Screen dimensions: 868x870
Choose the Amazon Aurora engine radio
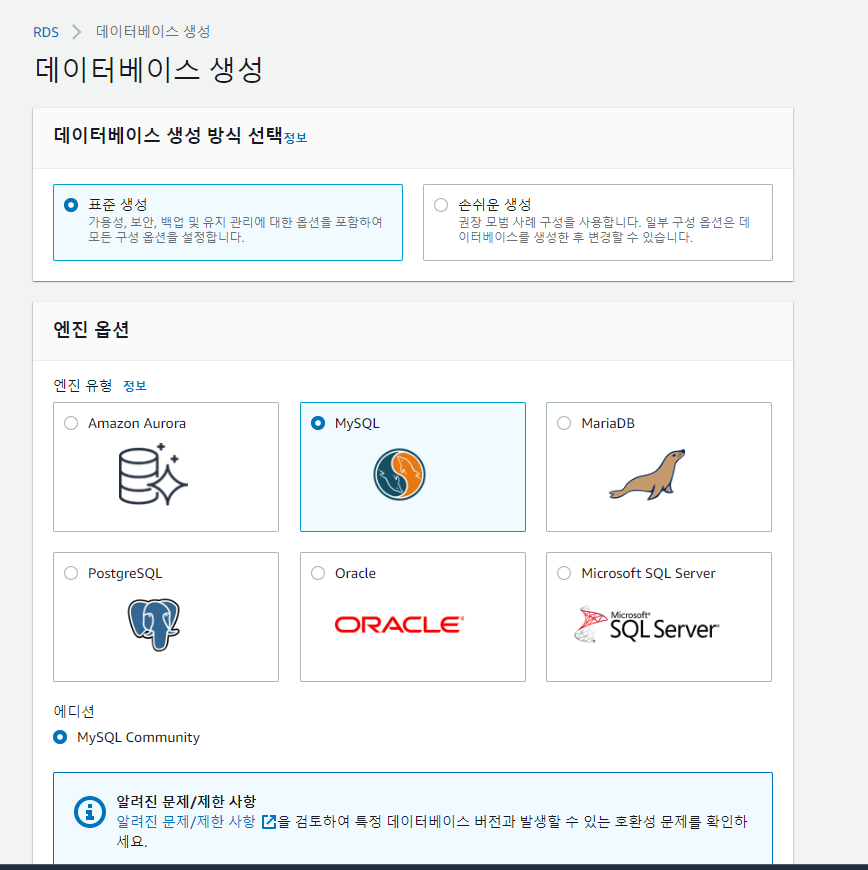click(x=71, y=423)
